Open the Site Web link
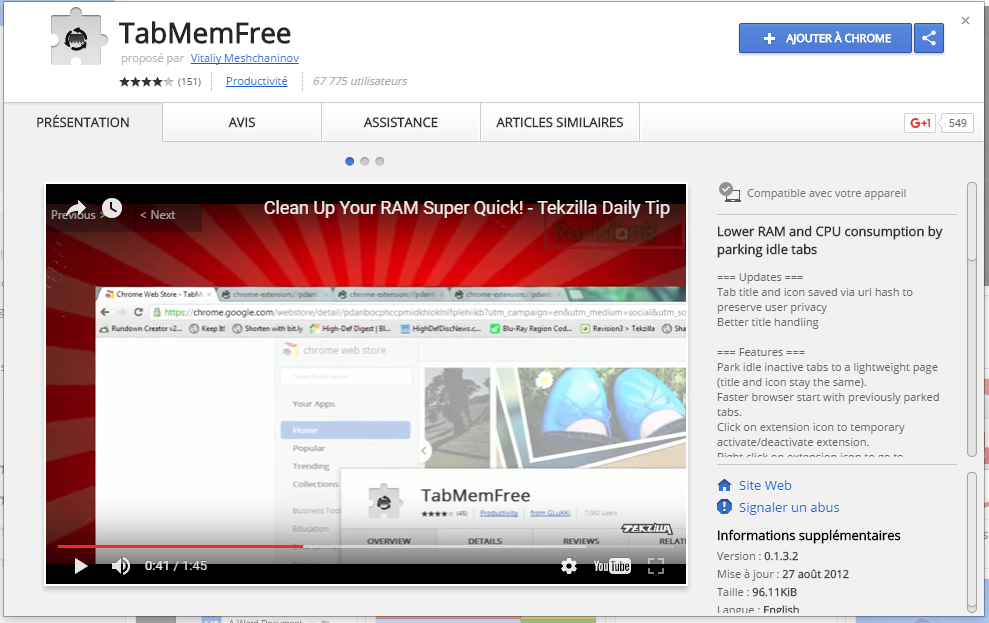Screen dimensions: 989x623 [x=765, y=486]
